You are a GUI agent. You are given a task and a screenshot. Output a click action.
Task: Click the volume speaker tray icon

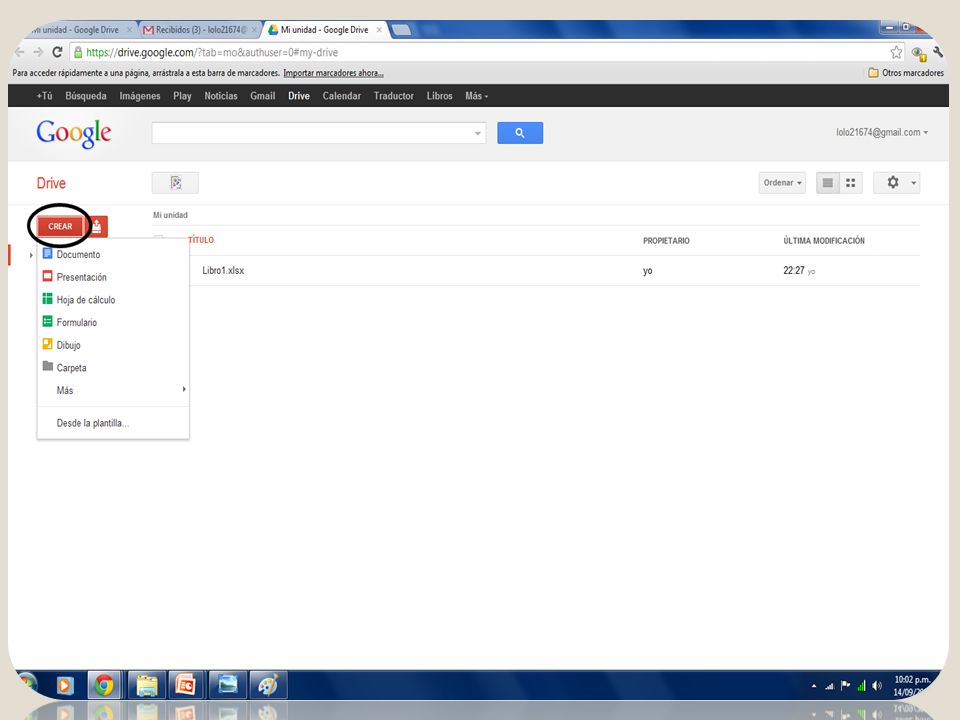(x=877, y=686)
